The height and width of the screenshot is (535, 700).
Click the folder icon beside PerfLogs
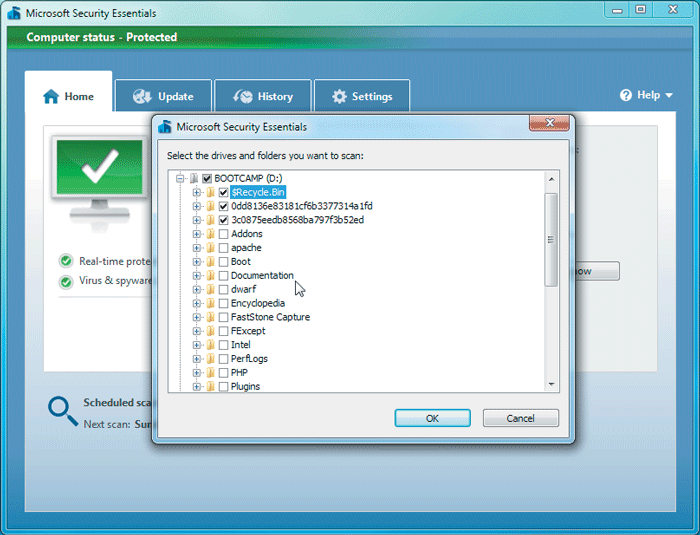(210, 359)
